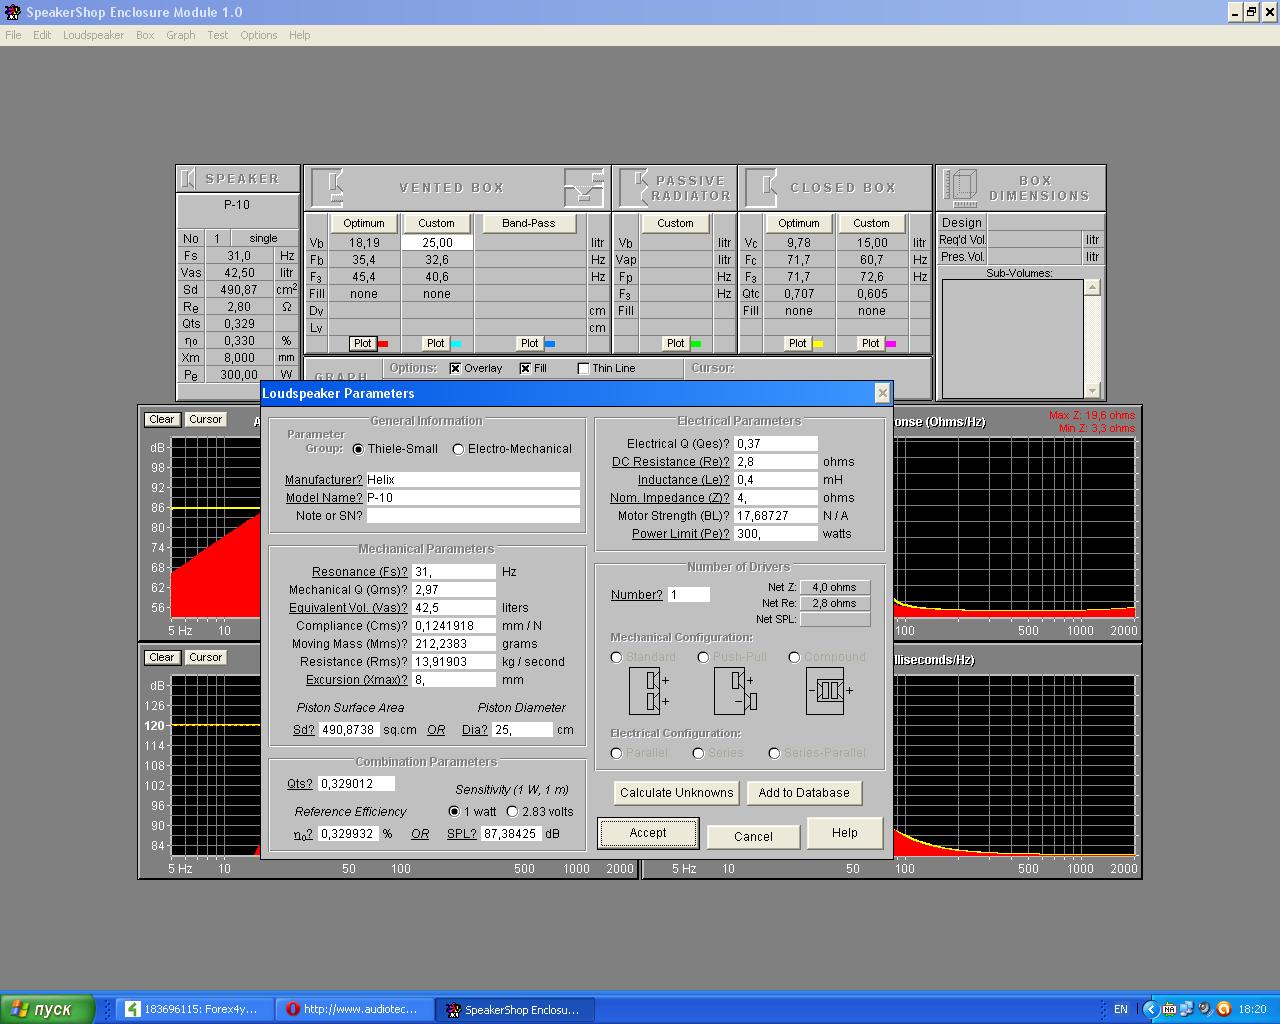Click the Manufacturer text field containing Helix
The height and width of the screenshot is (1024, 1280).
tap(472, 480)
